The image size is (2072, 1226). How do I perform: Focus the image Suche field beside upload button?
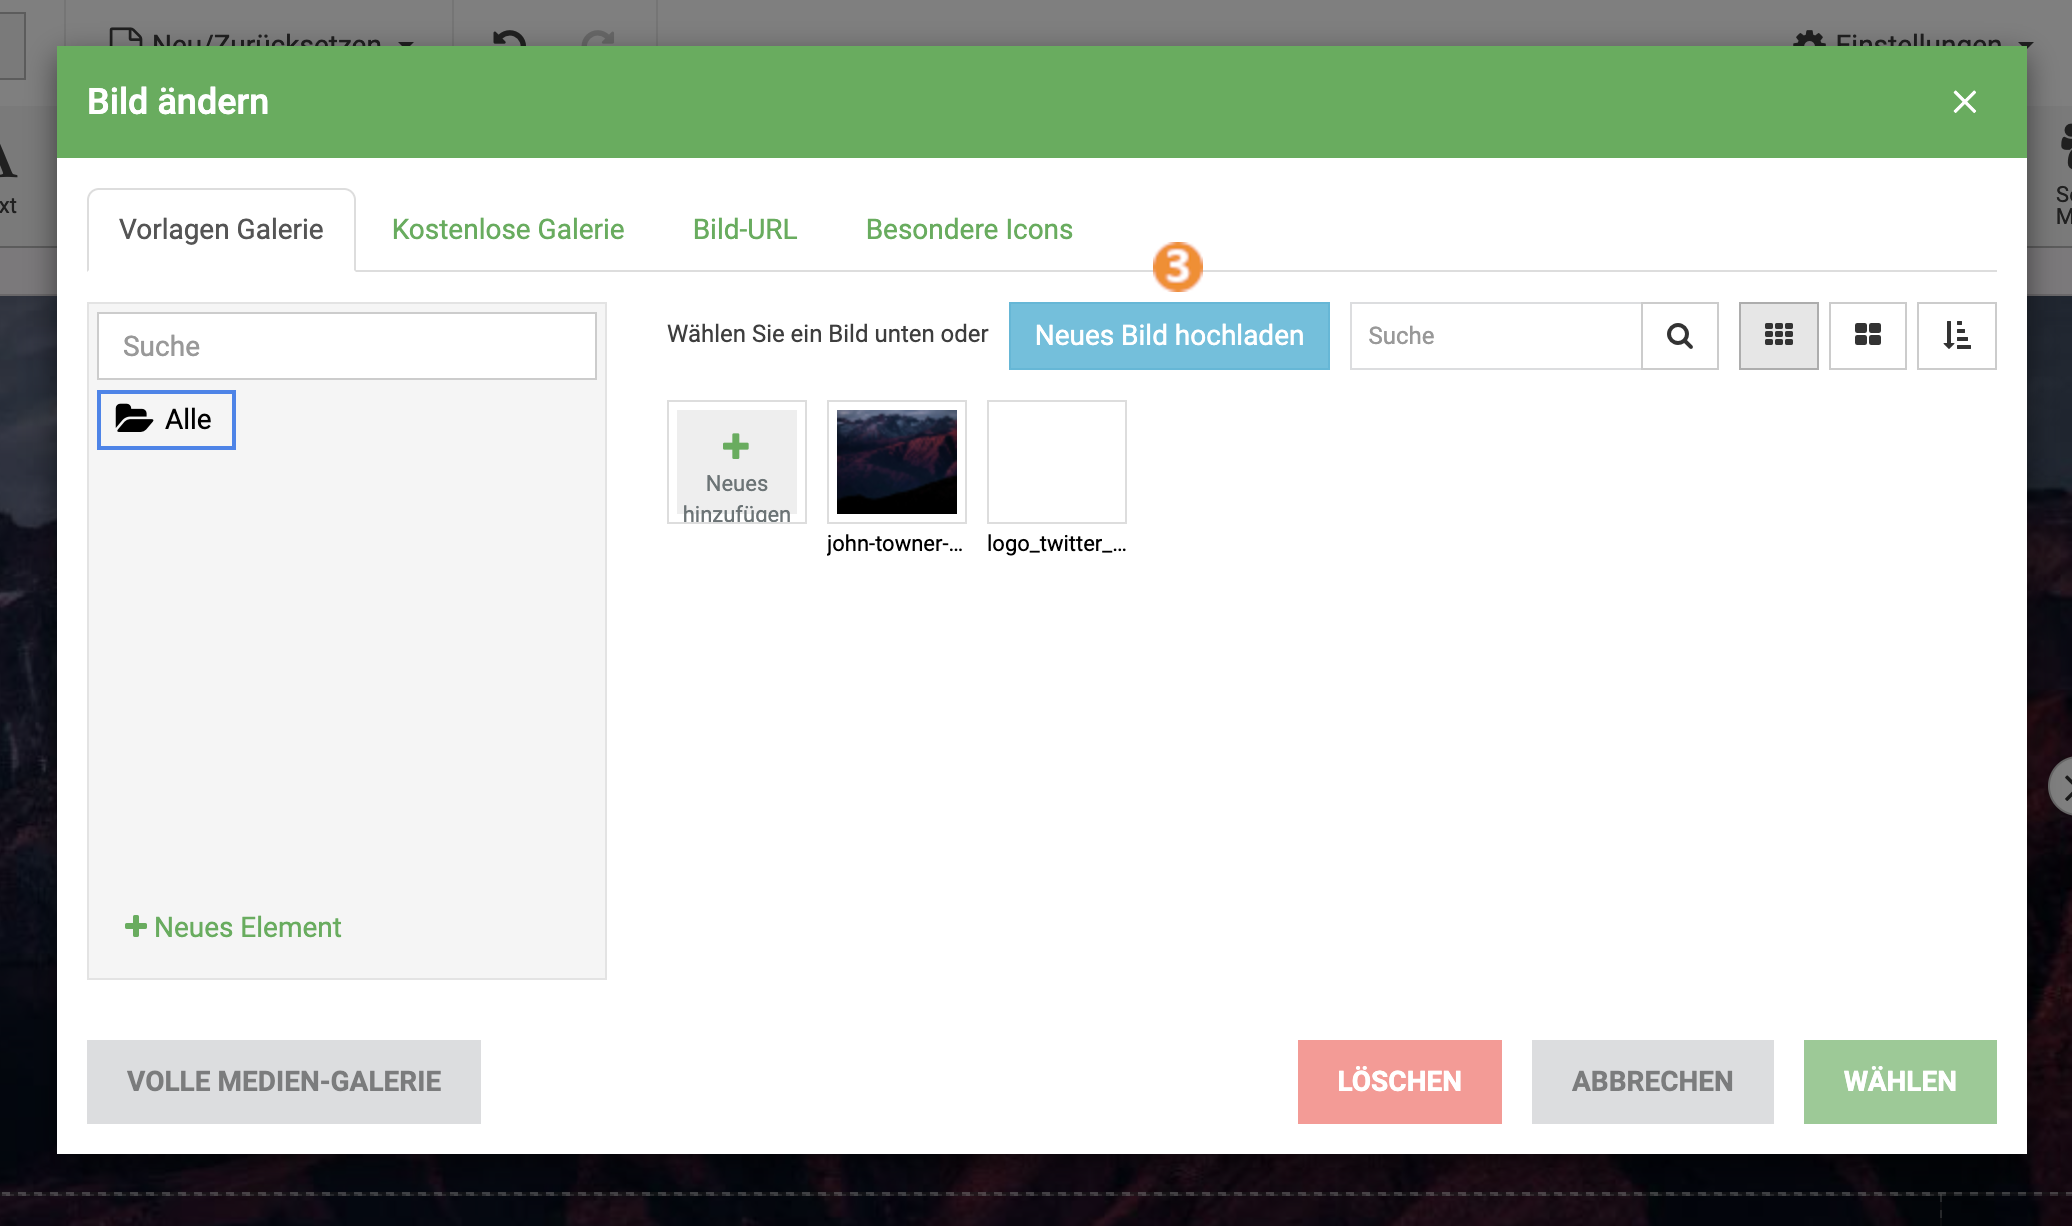coord(1496,335)
